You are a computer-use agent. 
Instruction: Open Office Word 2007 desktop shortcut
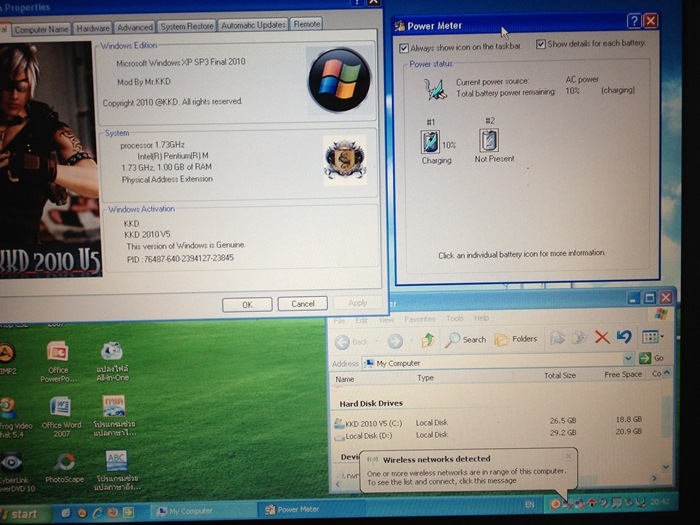click(58, 408)
